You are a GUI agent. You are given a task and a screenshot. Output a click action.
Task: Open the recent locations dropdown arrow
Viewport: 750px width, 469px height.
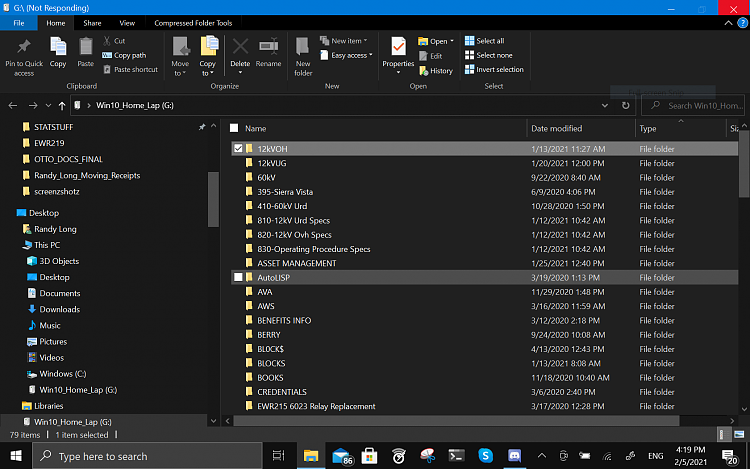click(48, 106)
